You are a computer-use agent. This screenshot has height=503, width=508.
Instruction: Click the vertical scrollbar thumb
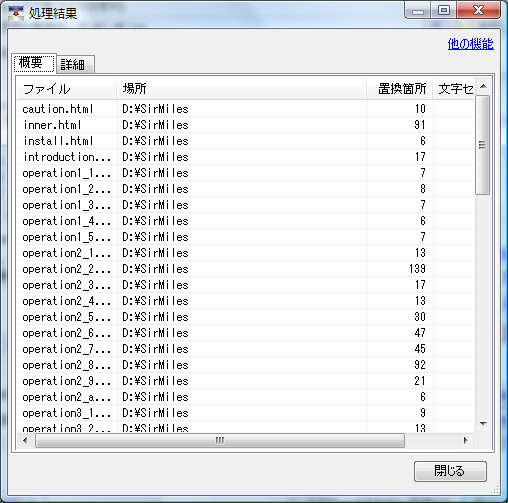[x=483, y=145]
